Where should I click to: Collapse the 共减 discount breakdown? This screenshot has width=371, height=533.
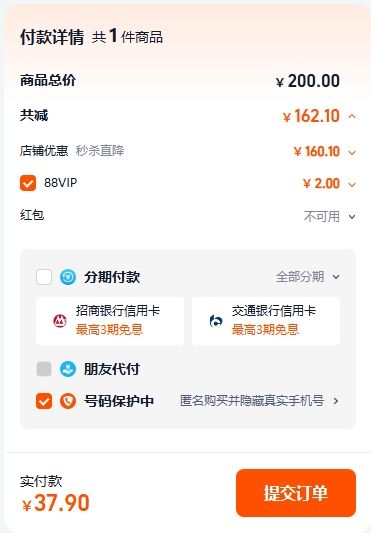point(352,117)
